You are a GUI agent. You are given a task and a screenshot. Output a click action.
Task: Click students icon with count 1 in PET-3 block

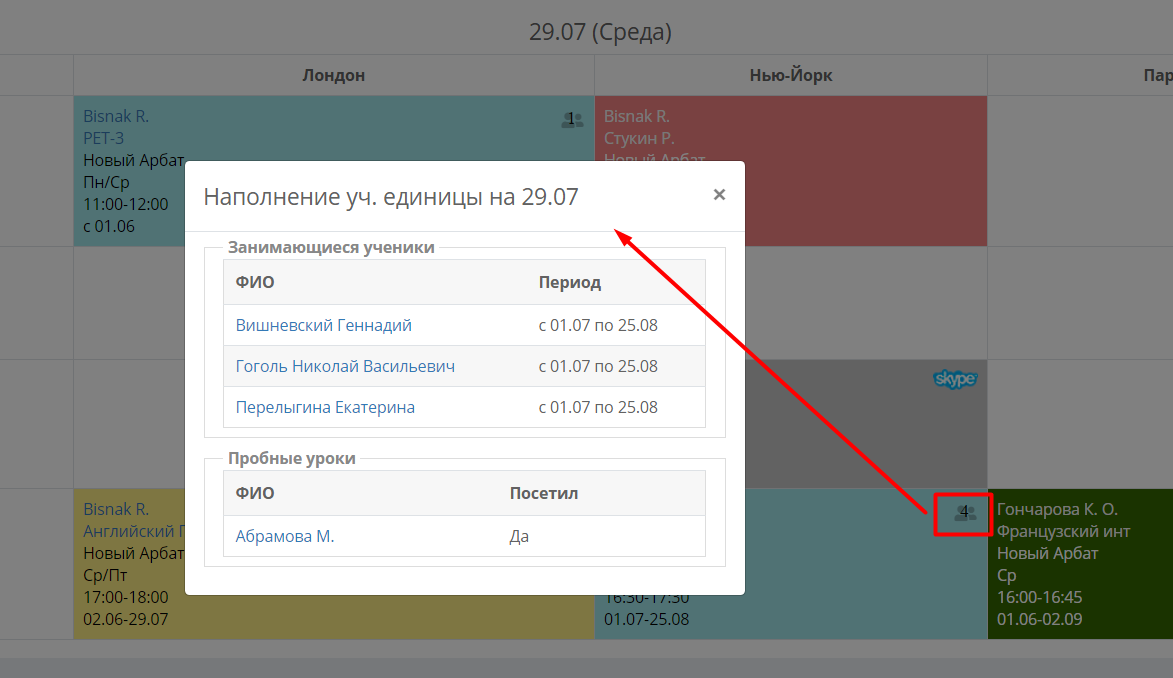click(572, 119)
